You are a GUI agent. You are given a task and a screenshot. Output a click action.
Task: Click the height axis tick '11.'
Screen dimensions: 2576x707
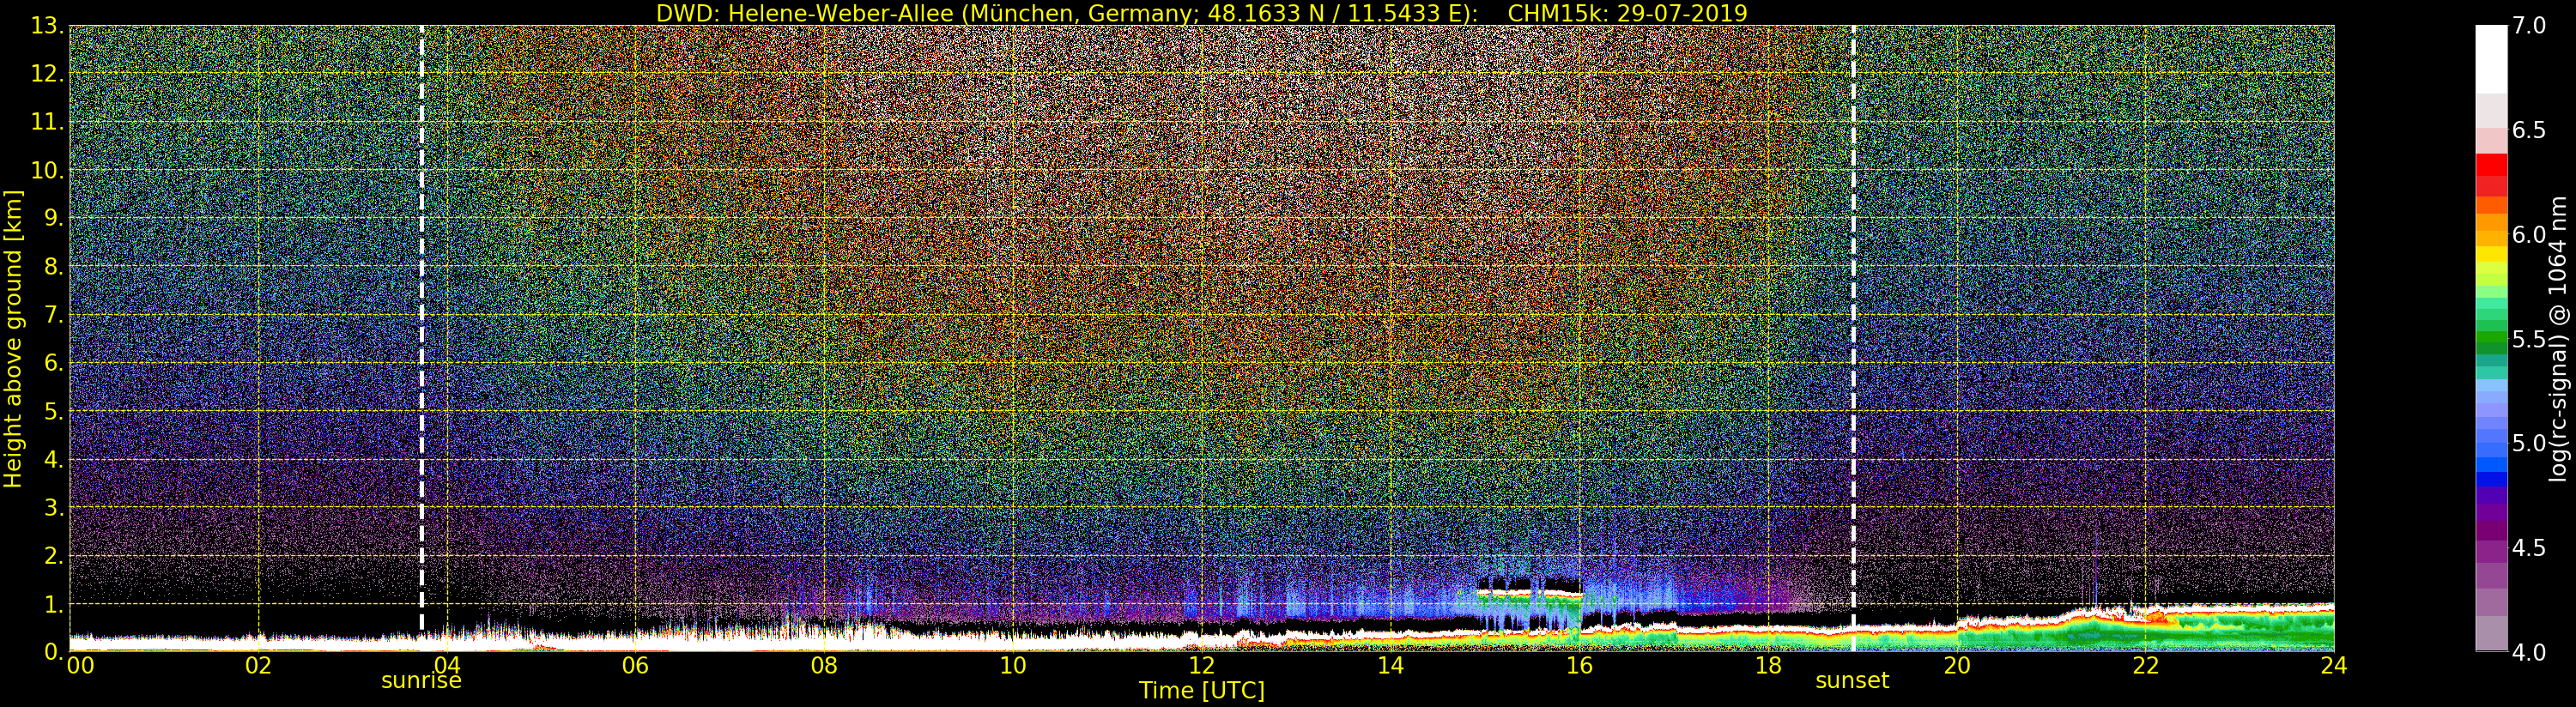coord(47,122)
